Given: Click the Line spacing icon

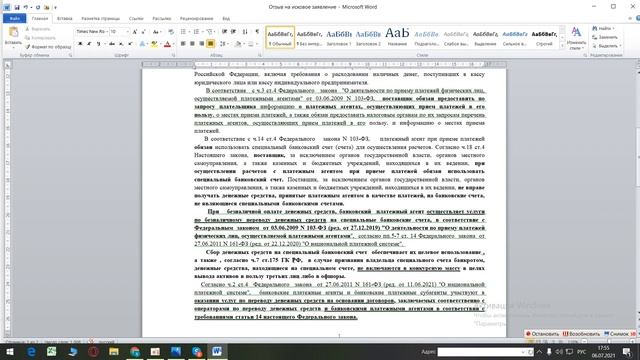Looking at the screenshot, I should (x=222, y=44).
